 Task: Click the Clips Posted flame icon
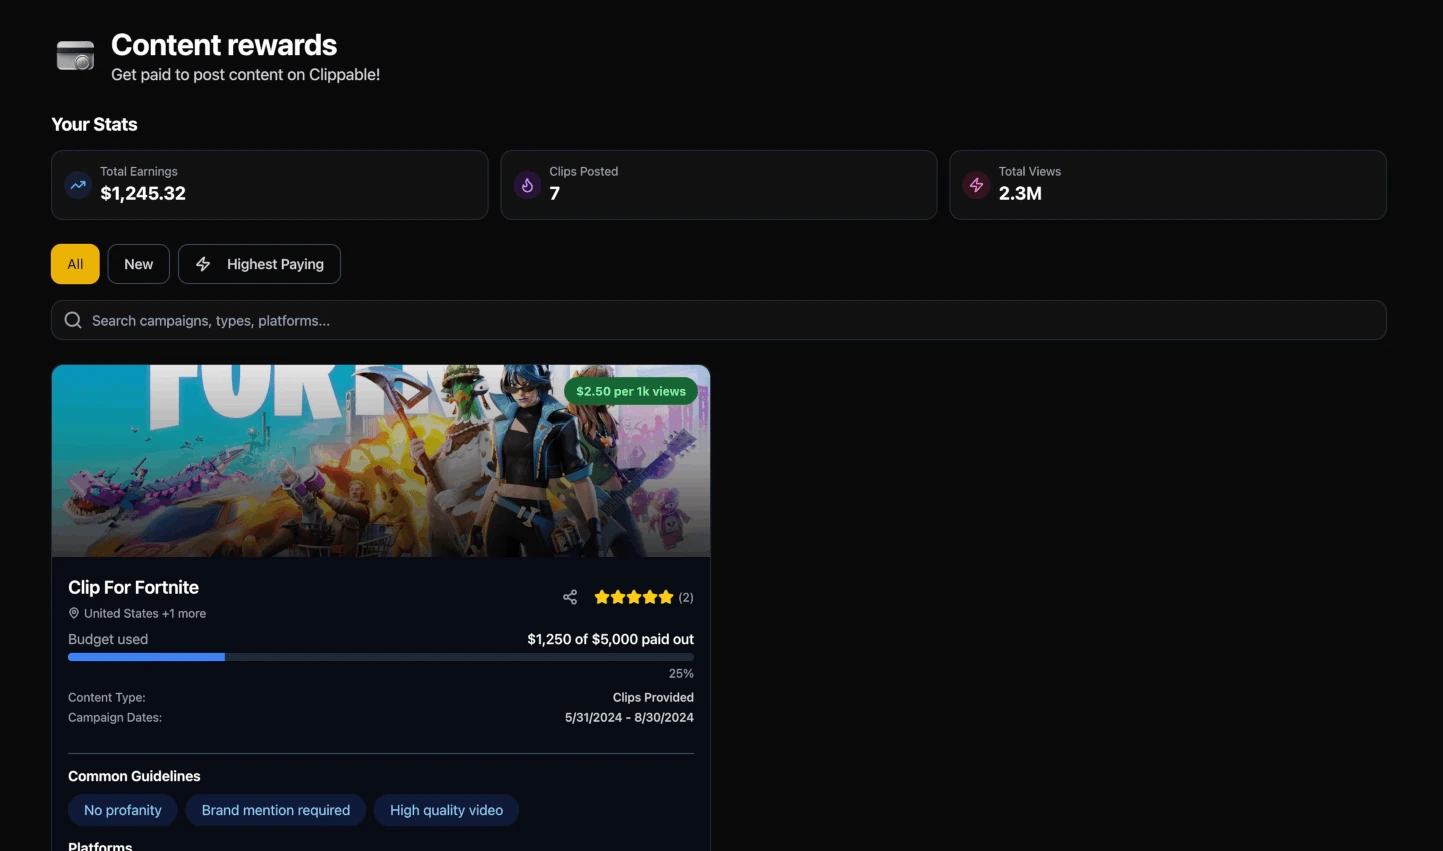[x=527, y=185]
